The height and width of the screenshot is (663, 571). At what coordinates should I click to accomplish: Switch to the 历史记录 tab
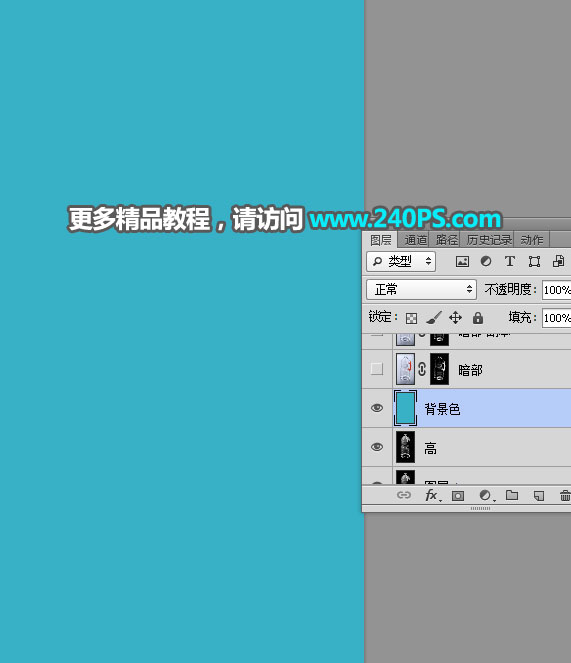(x=489, y=240)
